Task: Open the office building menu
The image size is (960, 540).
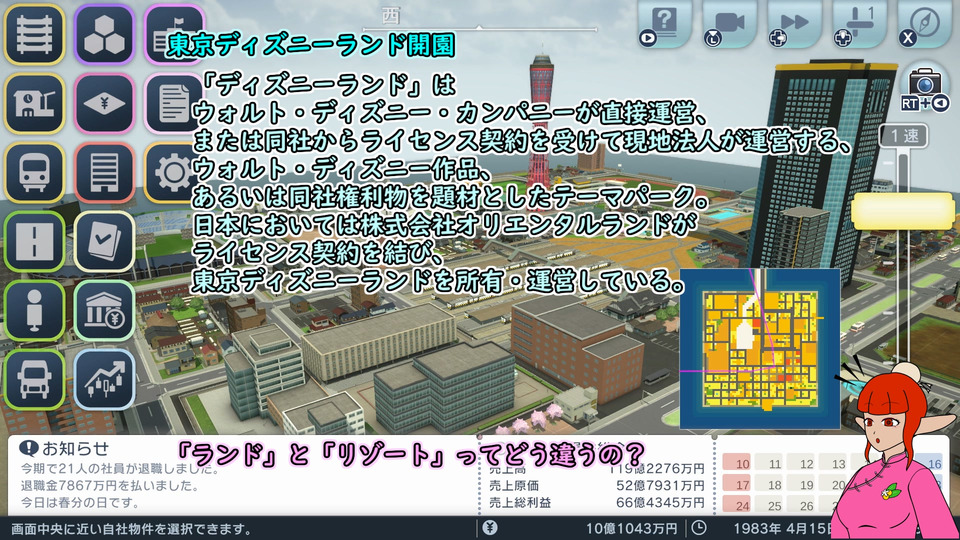Action: pos(104,173)
